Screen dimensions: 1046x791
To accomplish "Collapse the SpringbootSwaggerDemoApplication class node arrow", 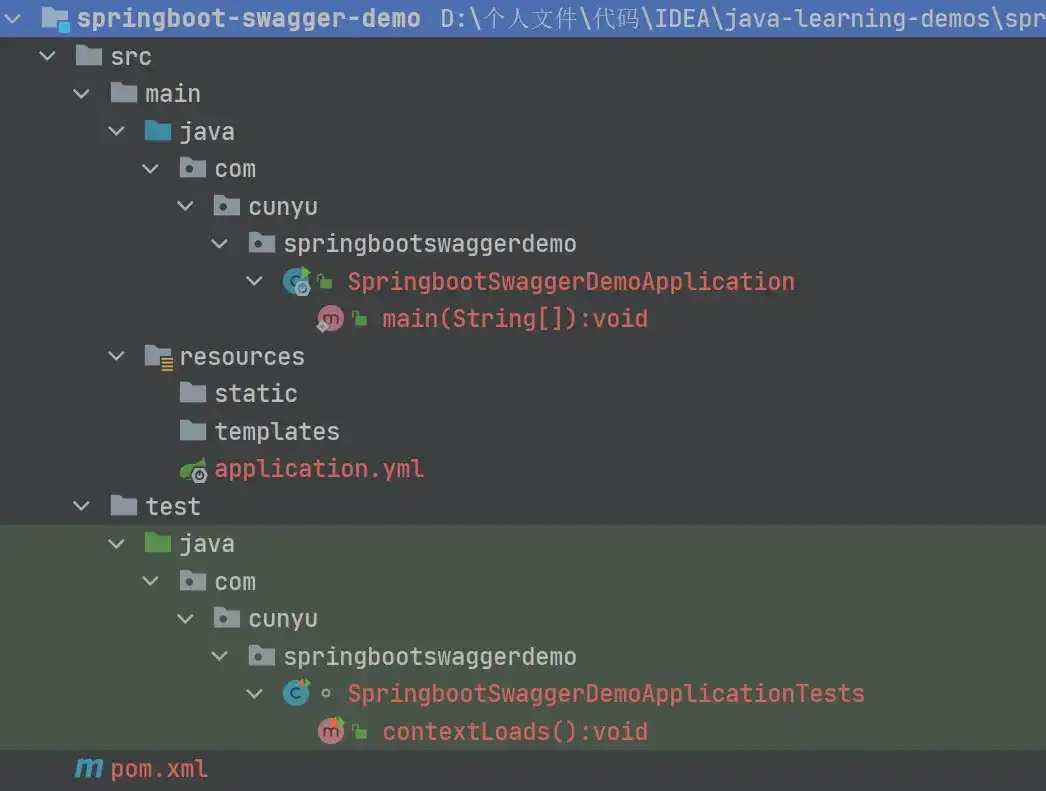I will (255, 282).
